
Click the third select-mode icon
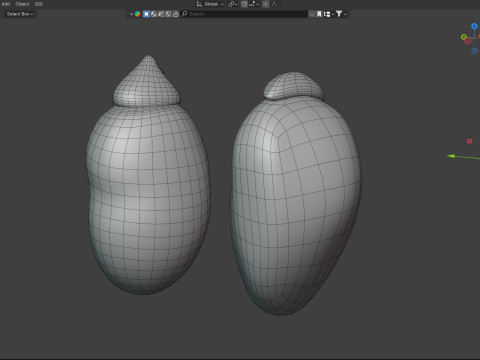[161, 14]
